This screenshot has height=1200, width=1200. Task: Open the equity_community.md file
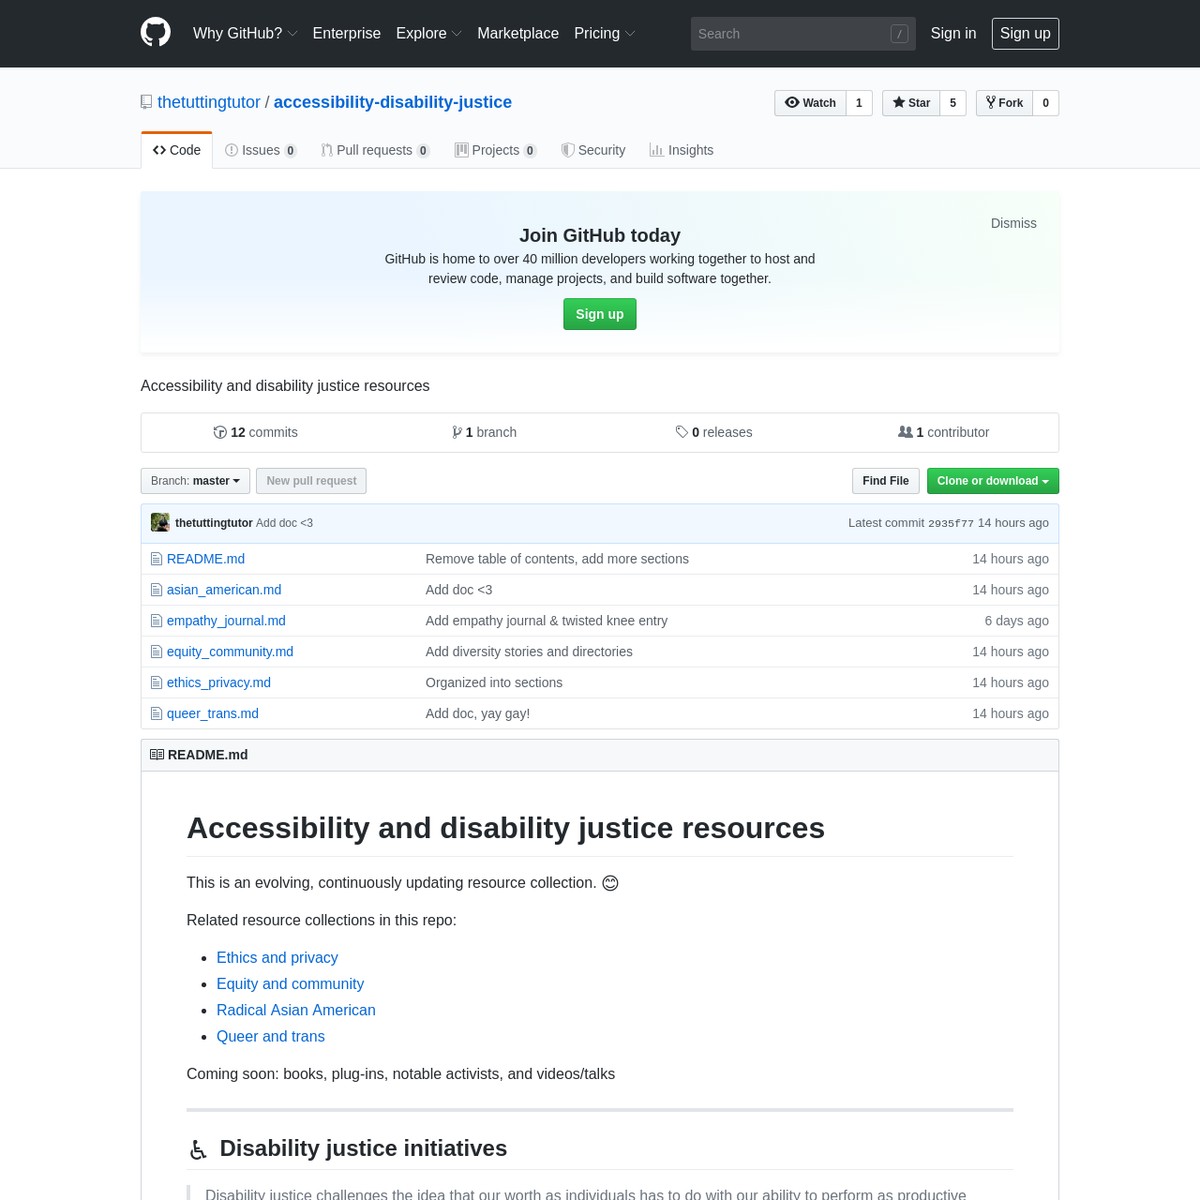pos(230,652)
